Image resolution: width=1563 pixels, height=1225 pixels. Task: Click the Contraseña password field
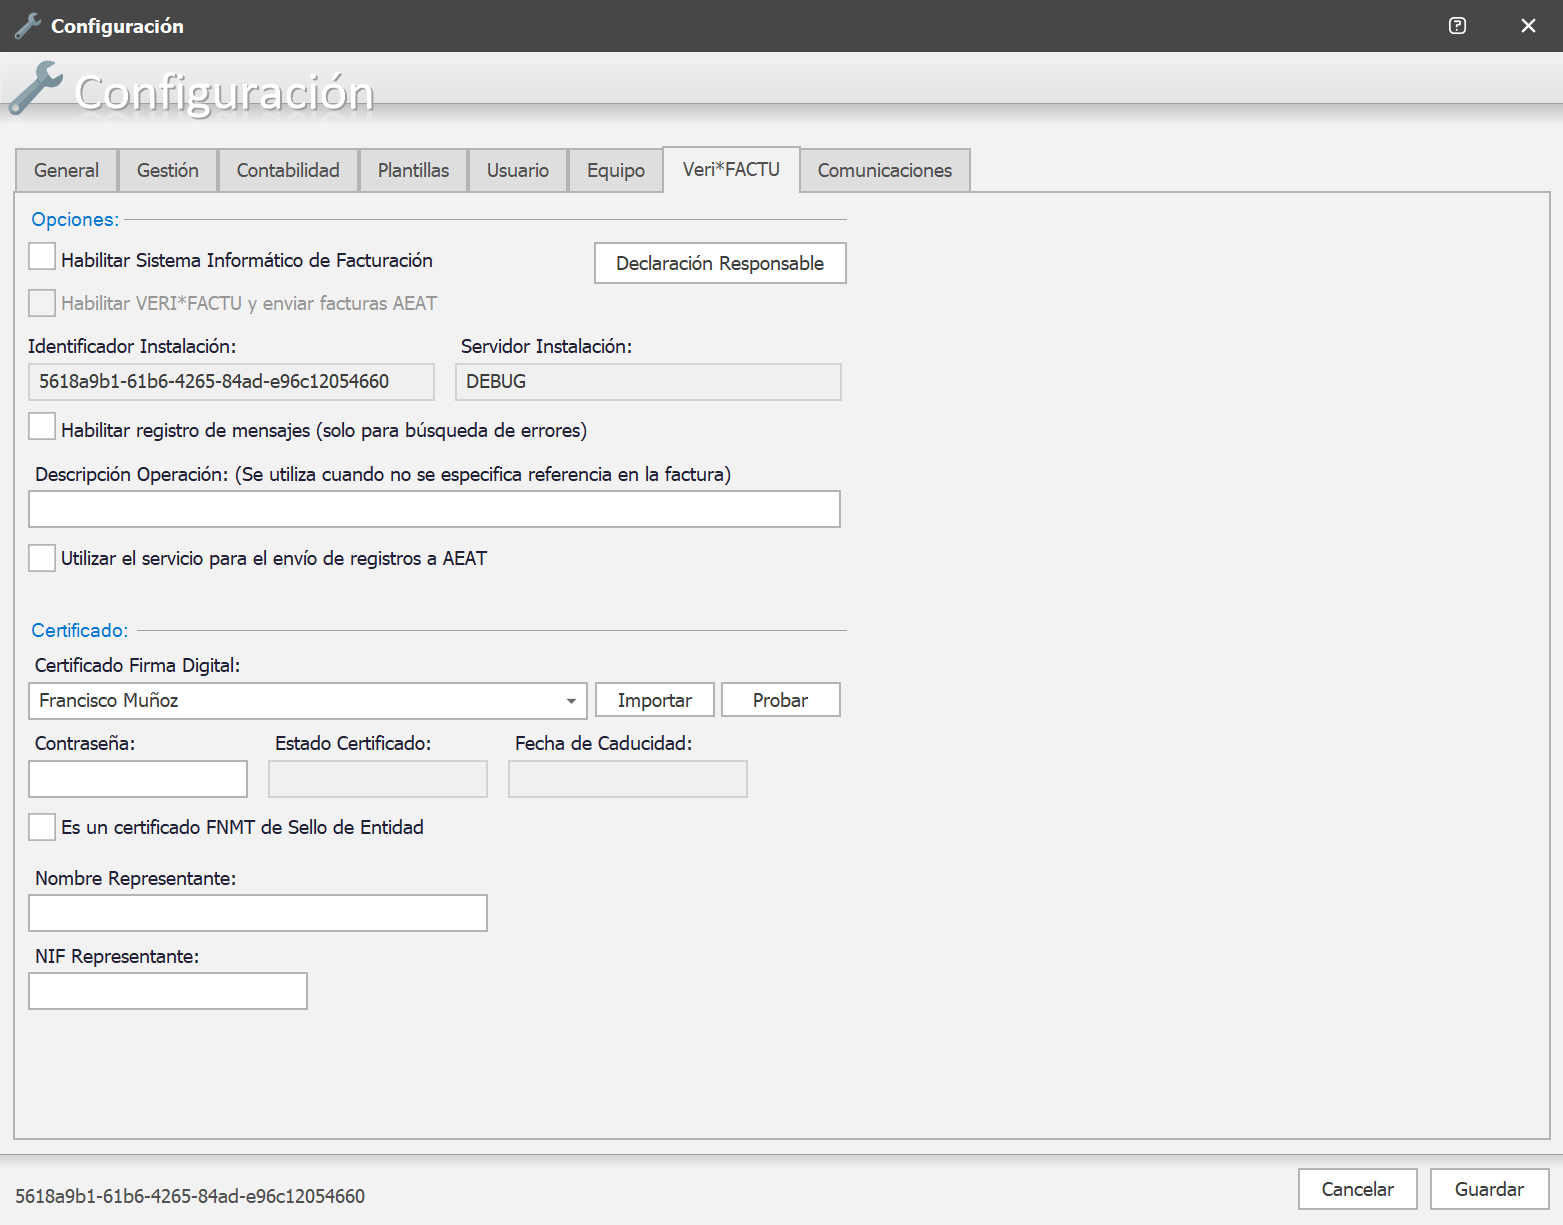138,779
